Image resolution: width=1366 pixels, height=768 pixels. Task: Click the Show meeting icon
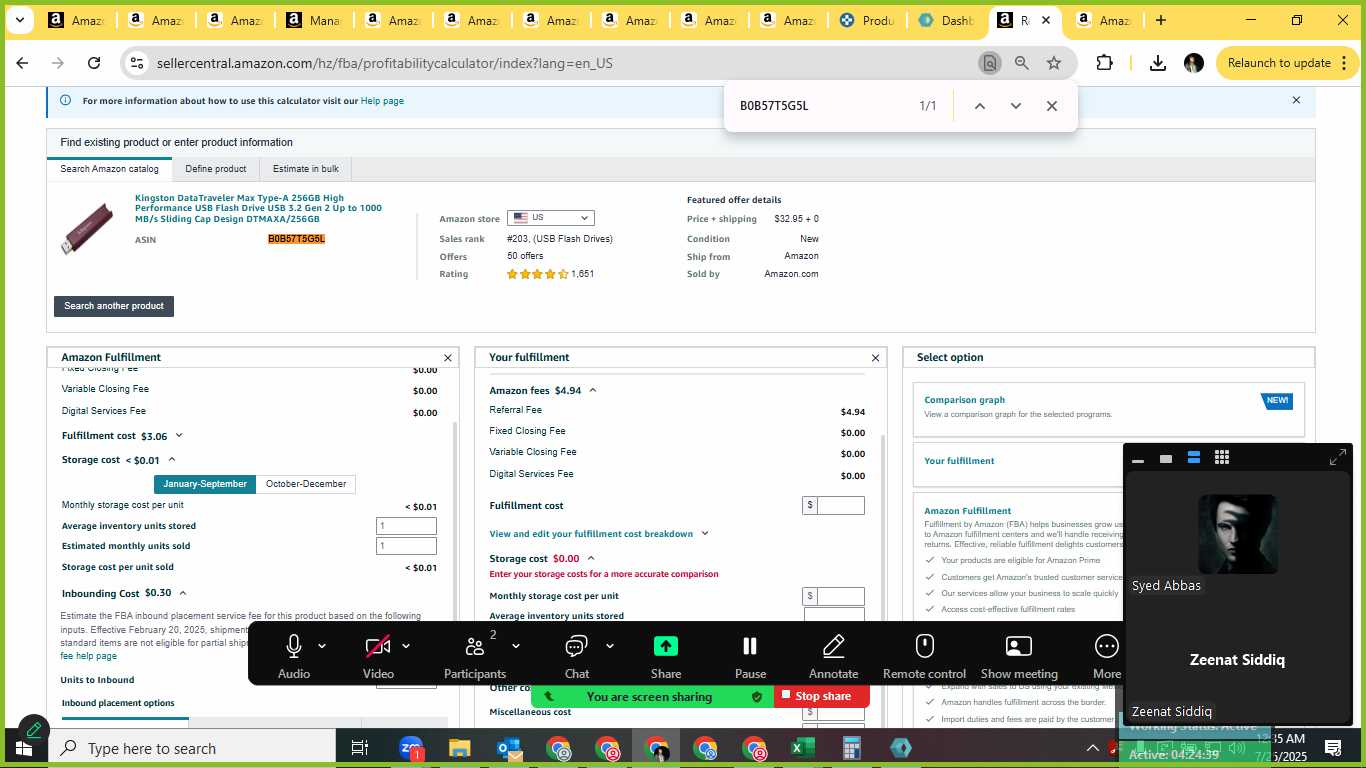coord(1019,646)
